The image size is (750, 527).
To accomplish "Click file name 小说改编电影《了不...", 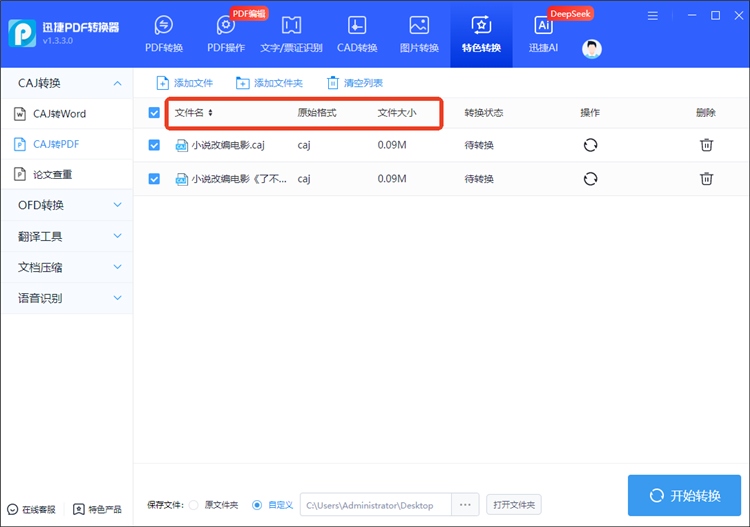I will [239, 179].
